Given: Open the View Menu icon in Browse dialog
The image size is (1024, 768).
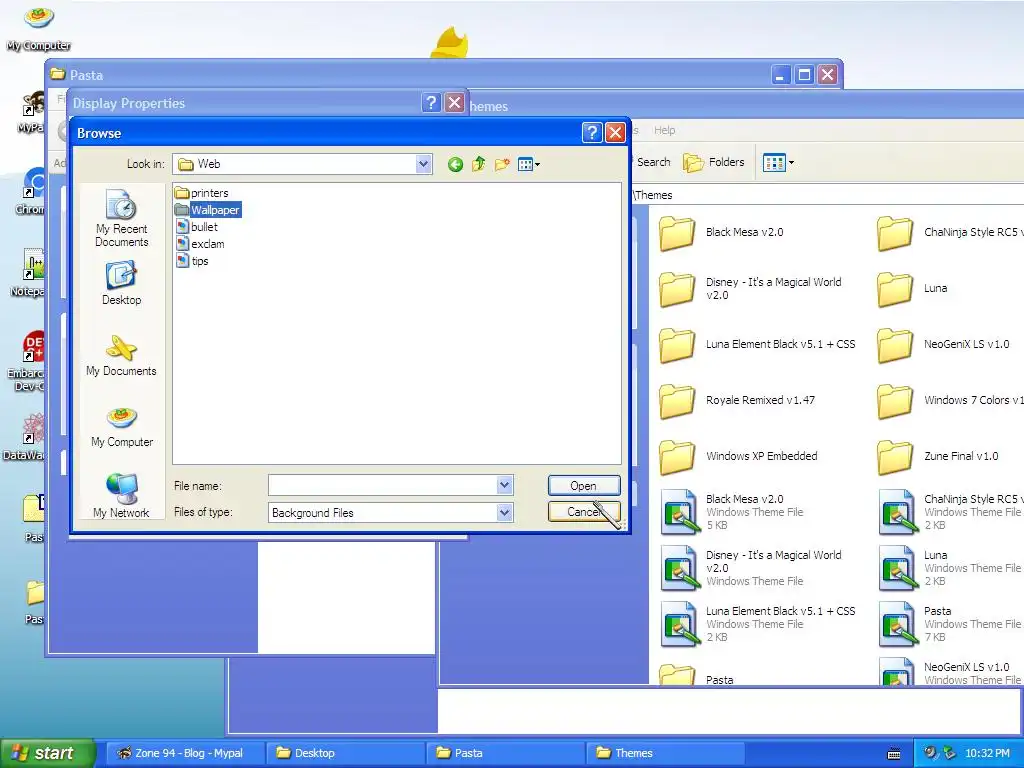Looking at the screenshot, I should coord(528,164).
